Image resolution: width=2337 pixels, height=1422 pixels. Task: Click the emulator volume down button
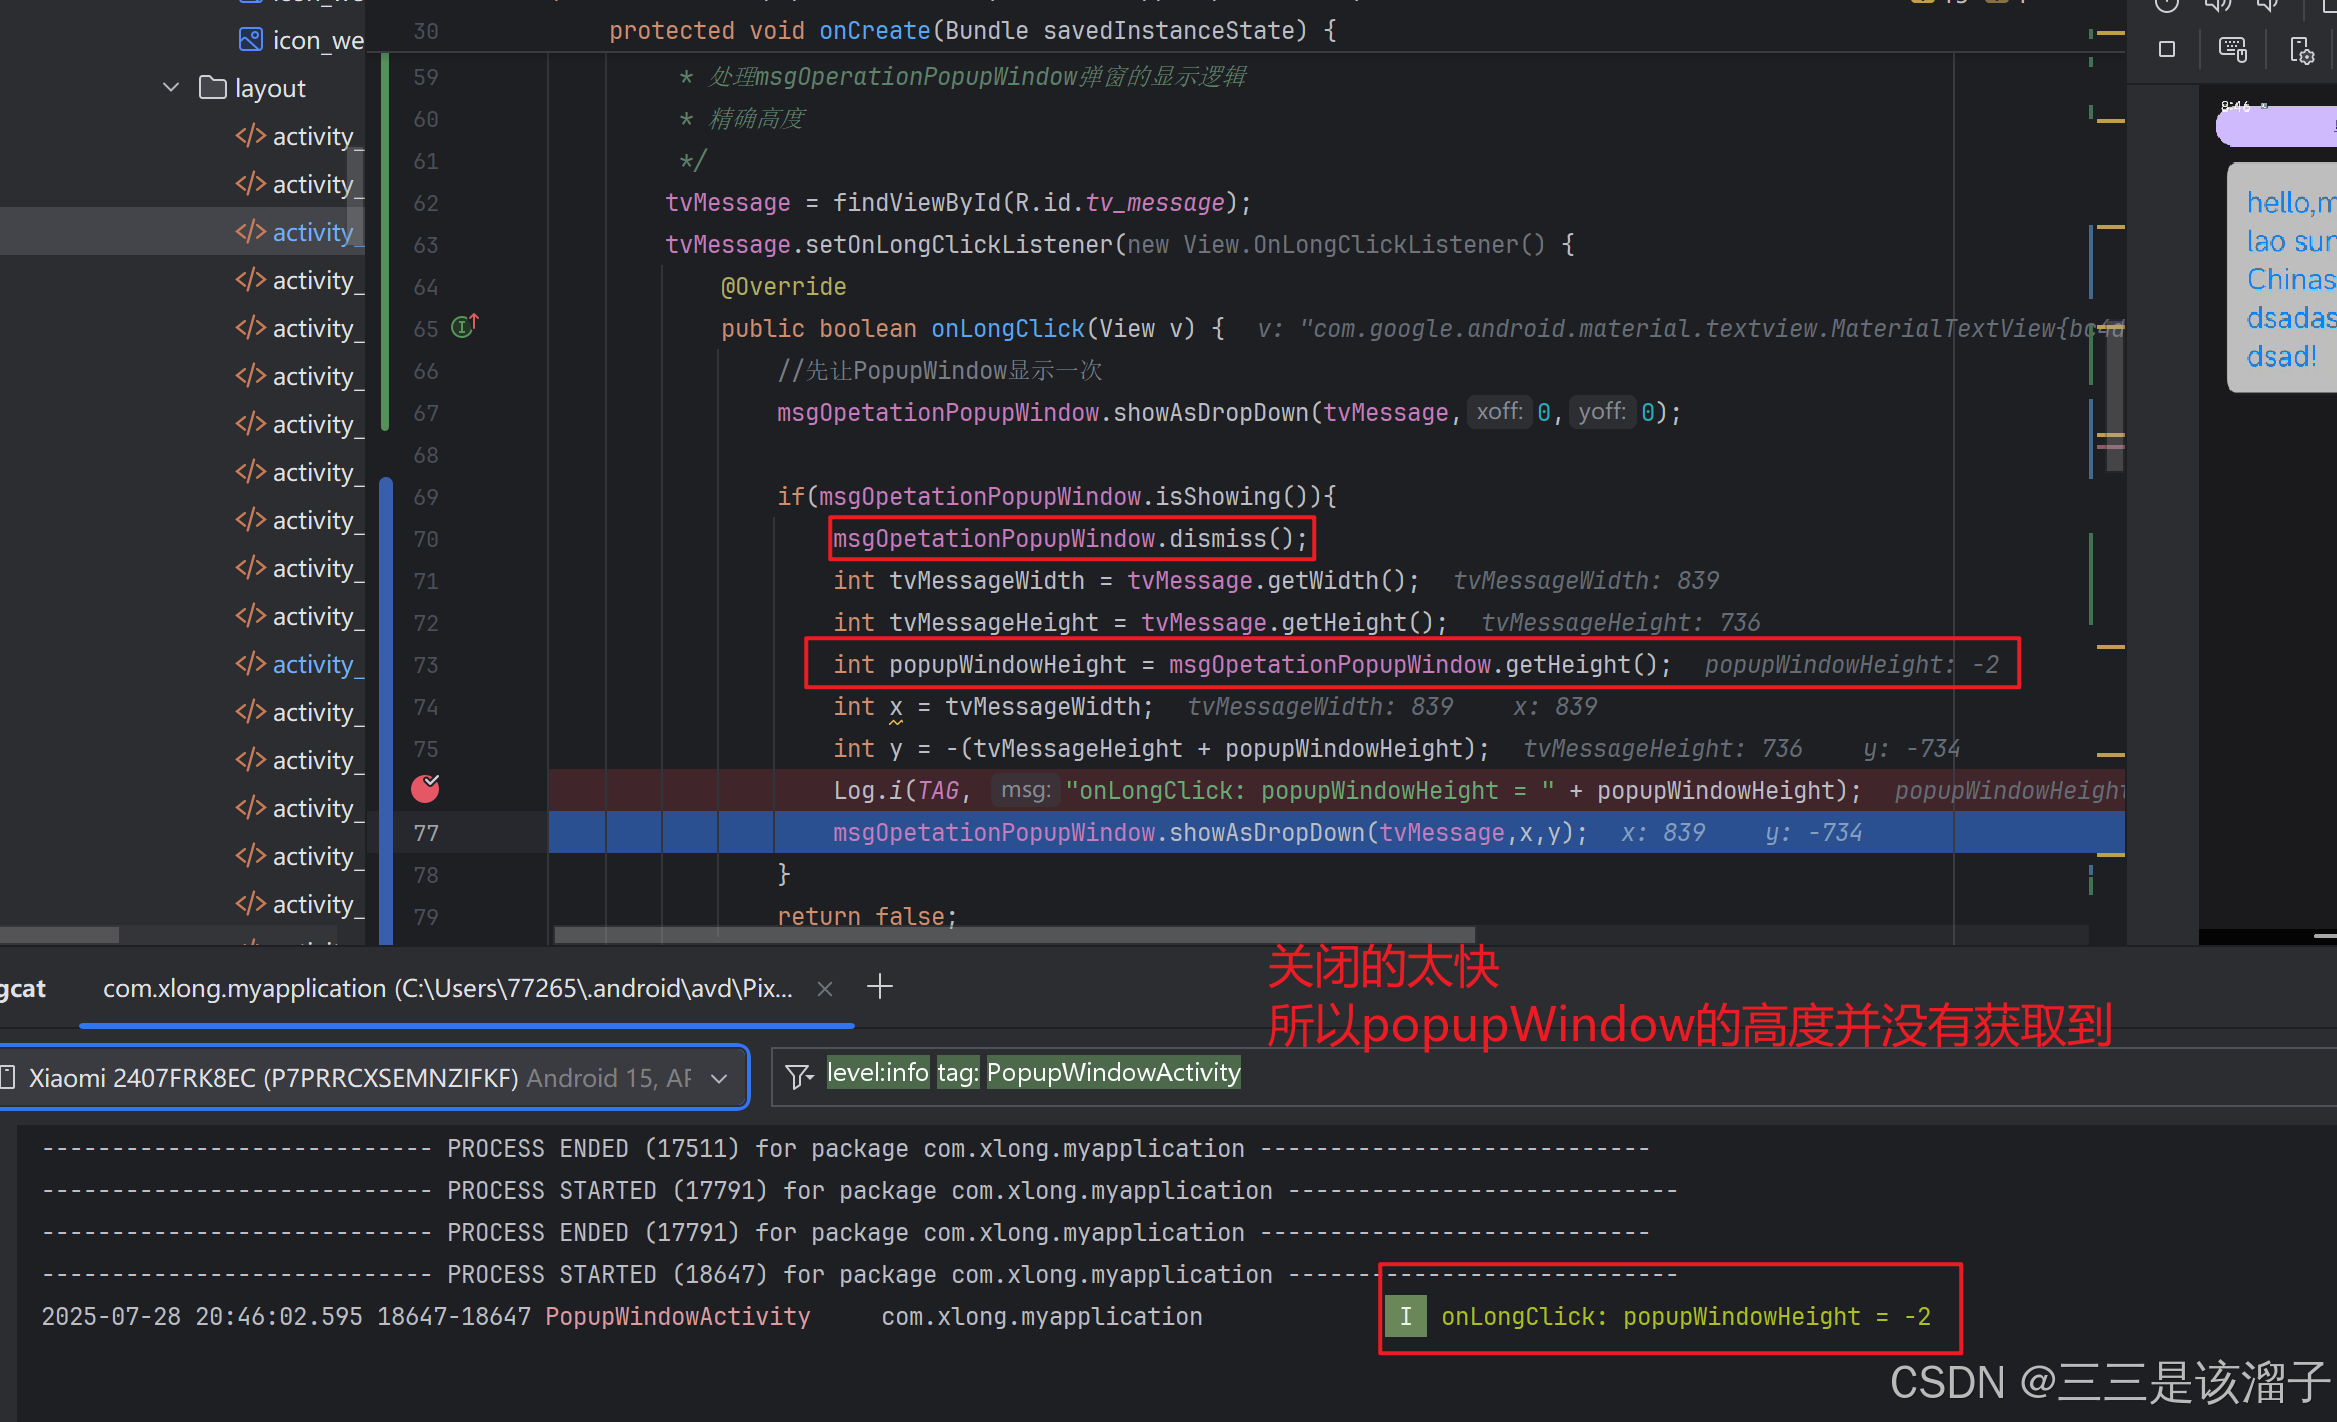2267,6
